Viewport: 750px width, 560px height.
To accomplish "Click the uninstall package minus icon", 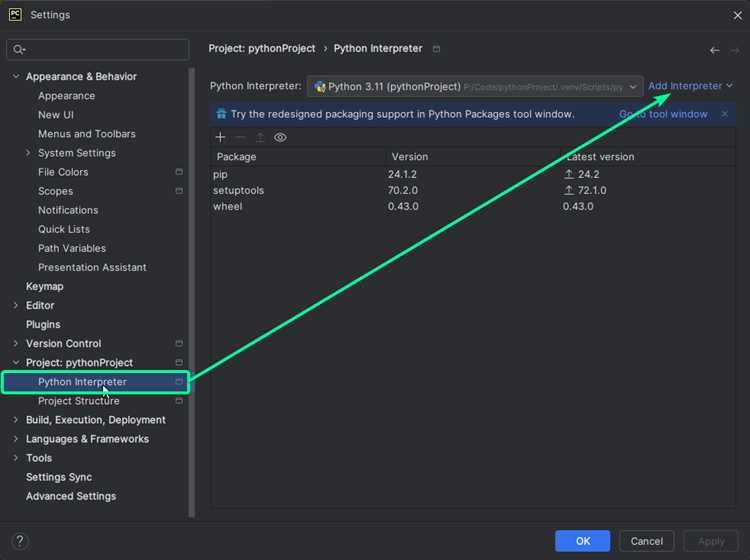I will pyautogui.click(x=240, y=138).
